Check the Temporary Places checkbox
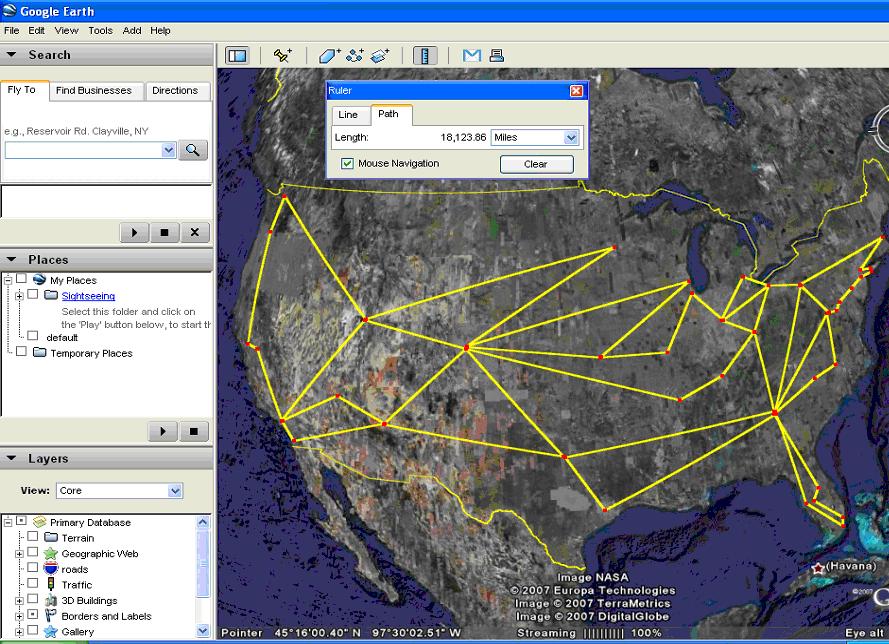 point(22,351)
